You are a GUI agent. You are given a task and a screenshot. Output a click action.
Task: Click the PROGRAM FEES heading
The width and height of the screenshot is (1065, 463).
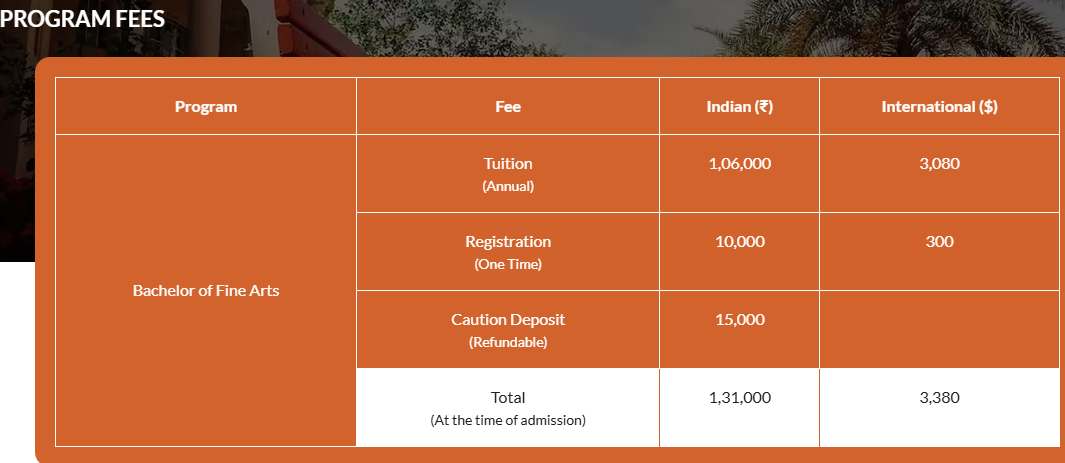82,18
